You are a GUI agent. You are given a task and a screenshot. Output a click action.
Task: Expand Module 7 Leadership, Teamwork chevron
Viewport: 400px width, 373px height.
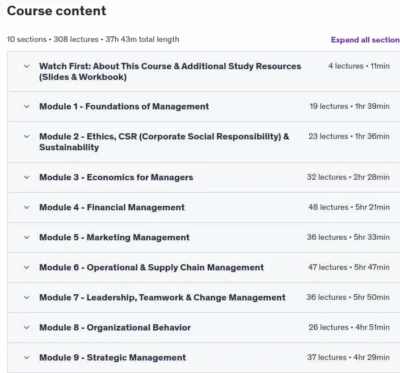click(x=27, y=297)
